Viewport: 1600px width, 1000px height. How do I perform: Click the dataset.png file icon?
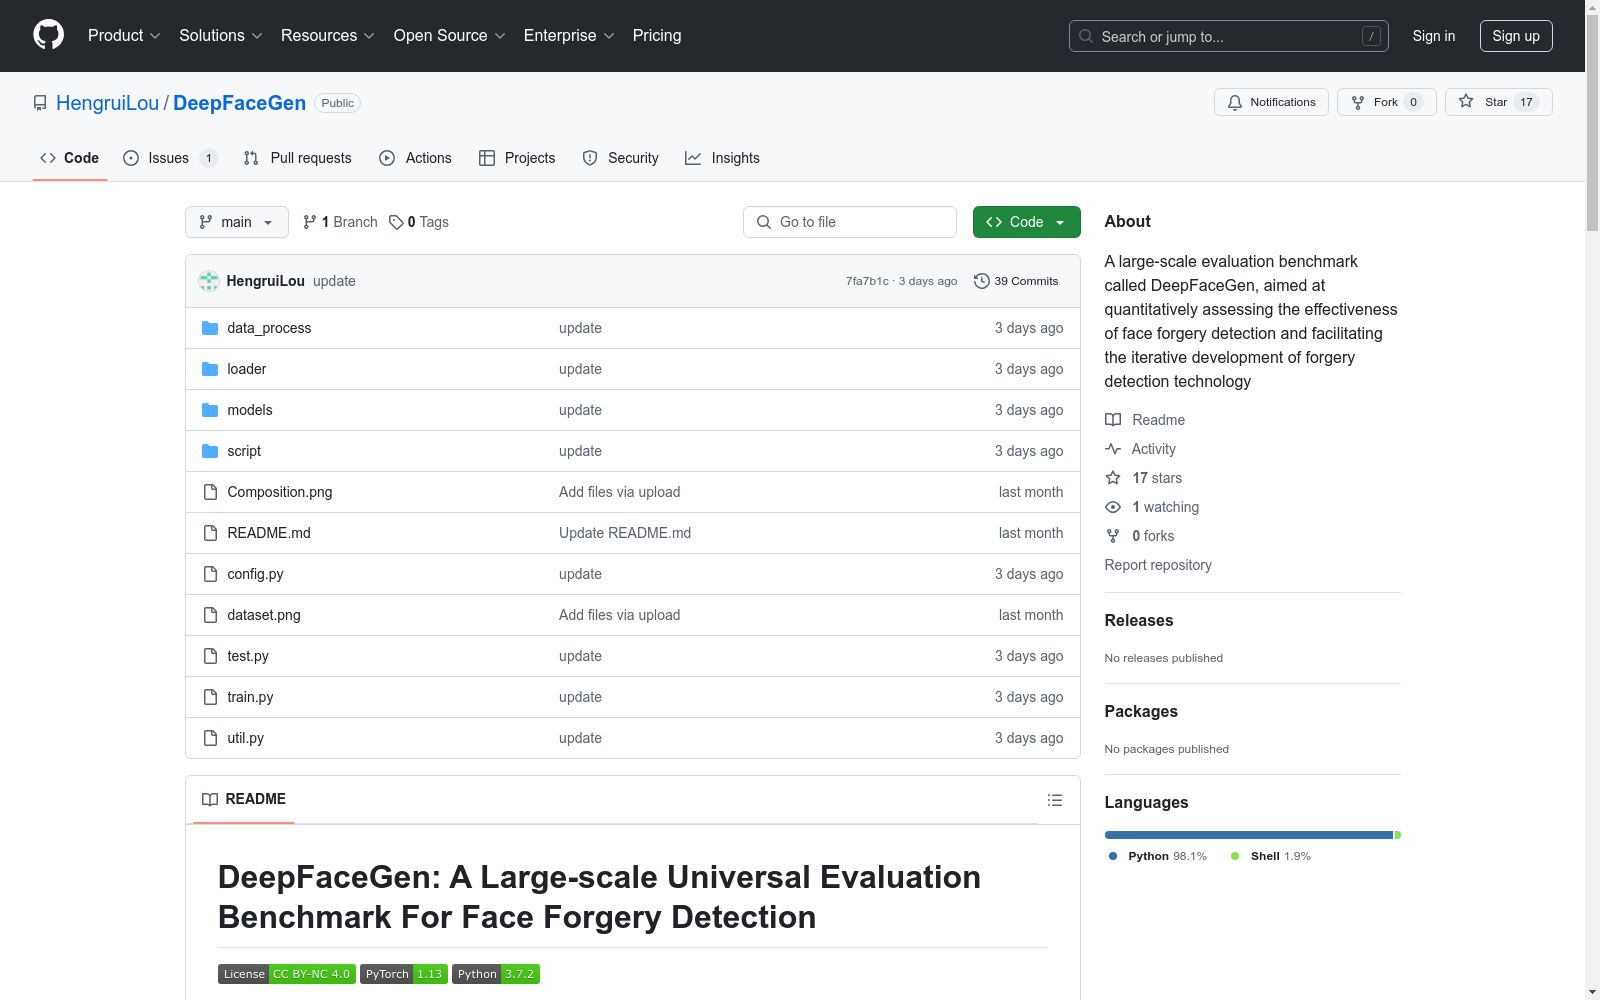(210, 615)
